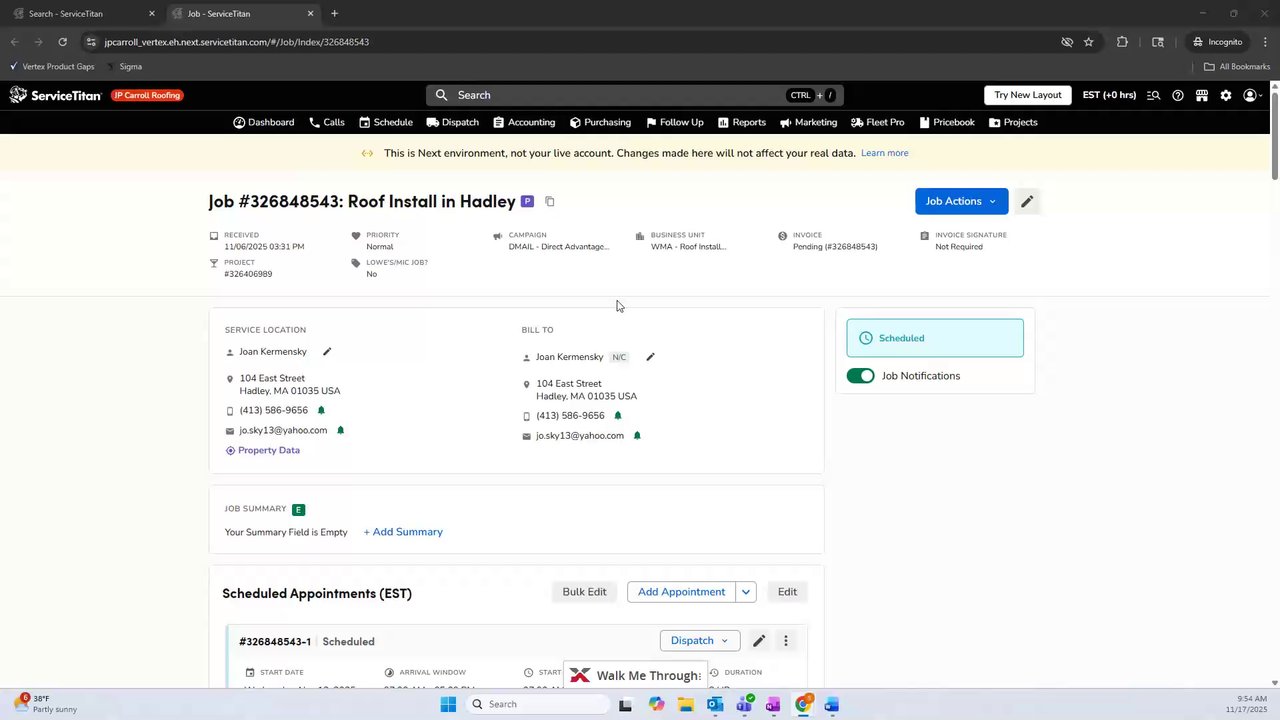The height and width of the screenshot is (720, 1280).
Task: Click the Try New Layout button
Action: pyautogui.click(x=1028, y=95)
